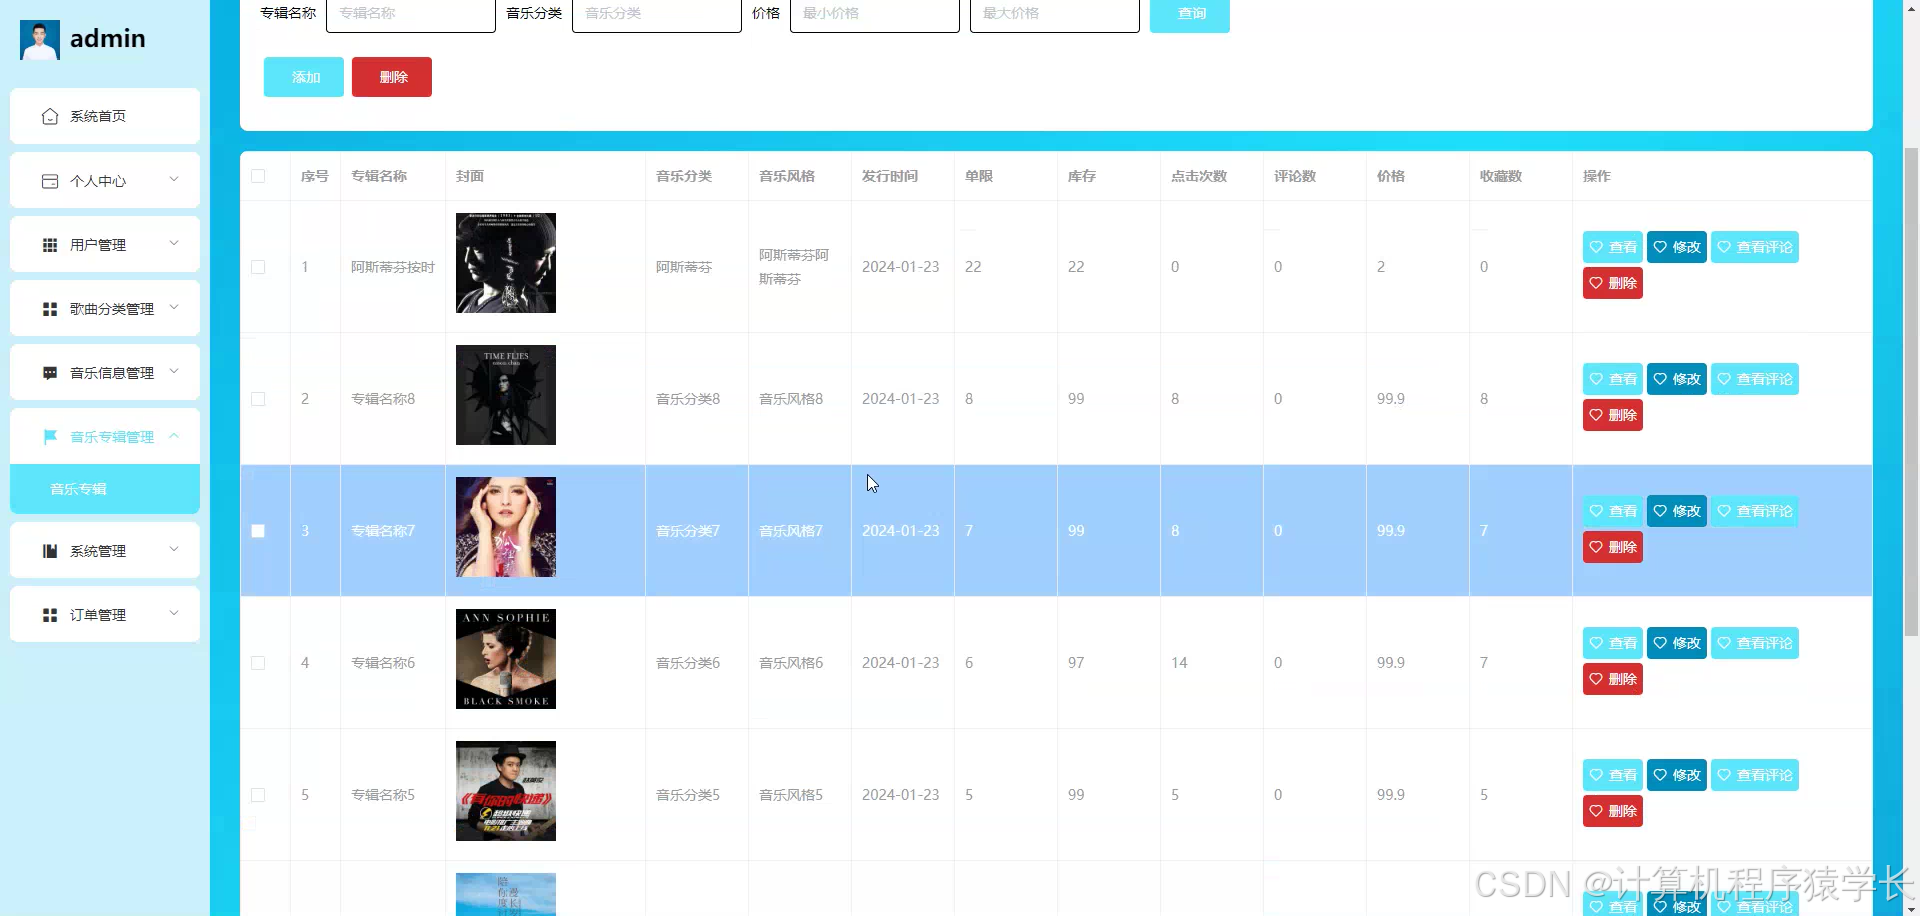The image size is (1920, 916).
Task: Focus the 音乐分类 search field
Action: (x=657, y=14)
